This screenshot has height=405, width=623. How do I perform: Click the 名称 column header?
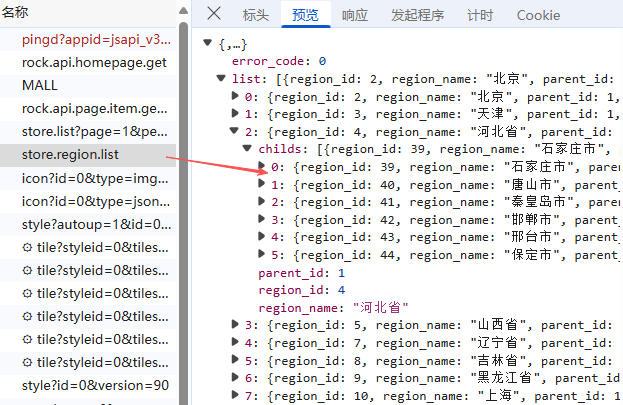(88, 12)
